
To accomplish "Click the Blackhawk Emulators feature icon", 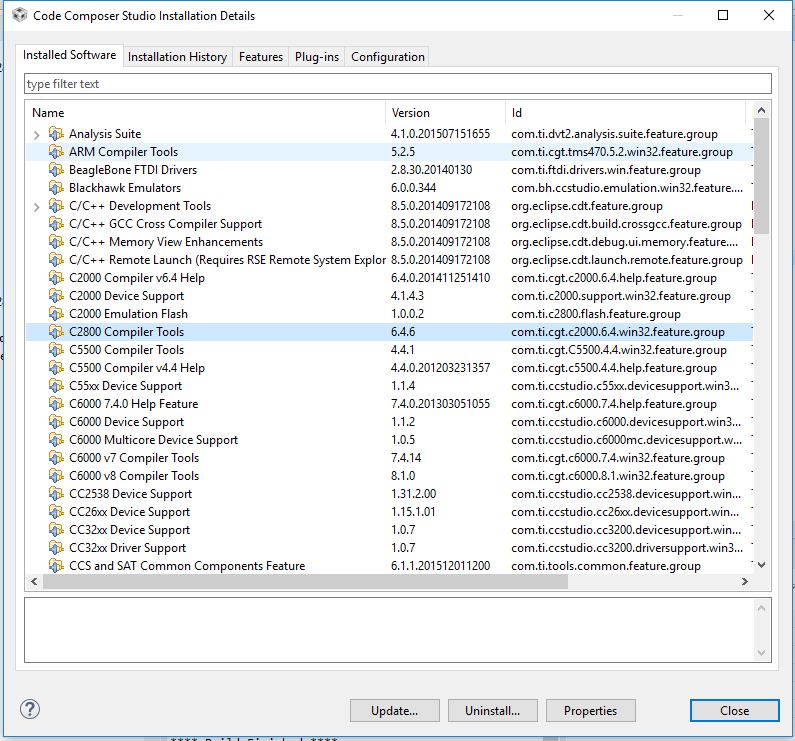I will pos(56,188).
